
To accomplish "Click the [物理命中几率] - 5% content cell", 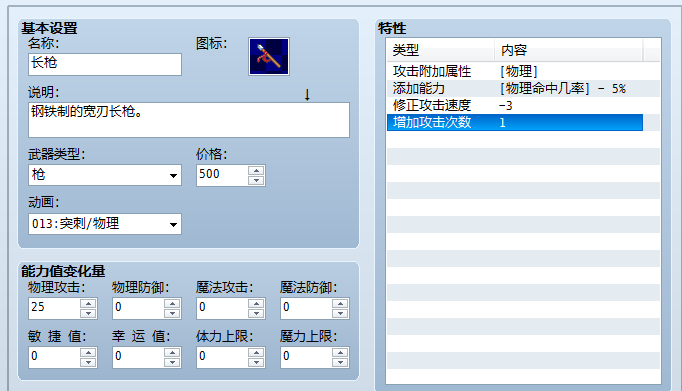I will [563, 88].
